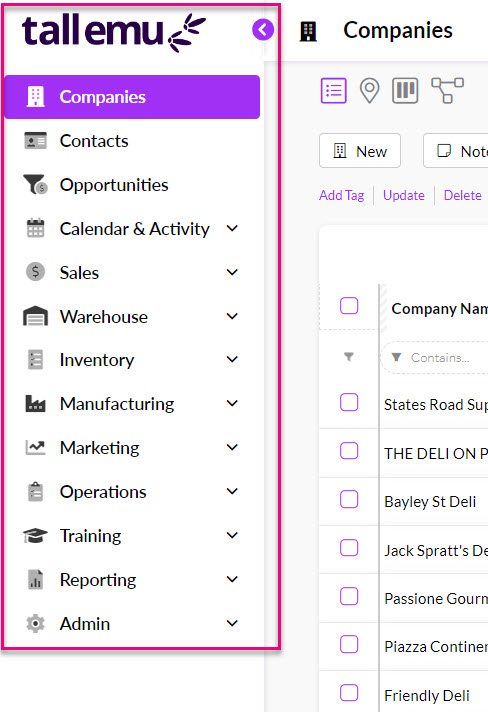Tick the select-all checkbox in header
The height and width of the screenshot is (712, 488).
pos(349,306)
